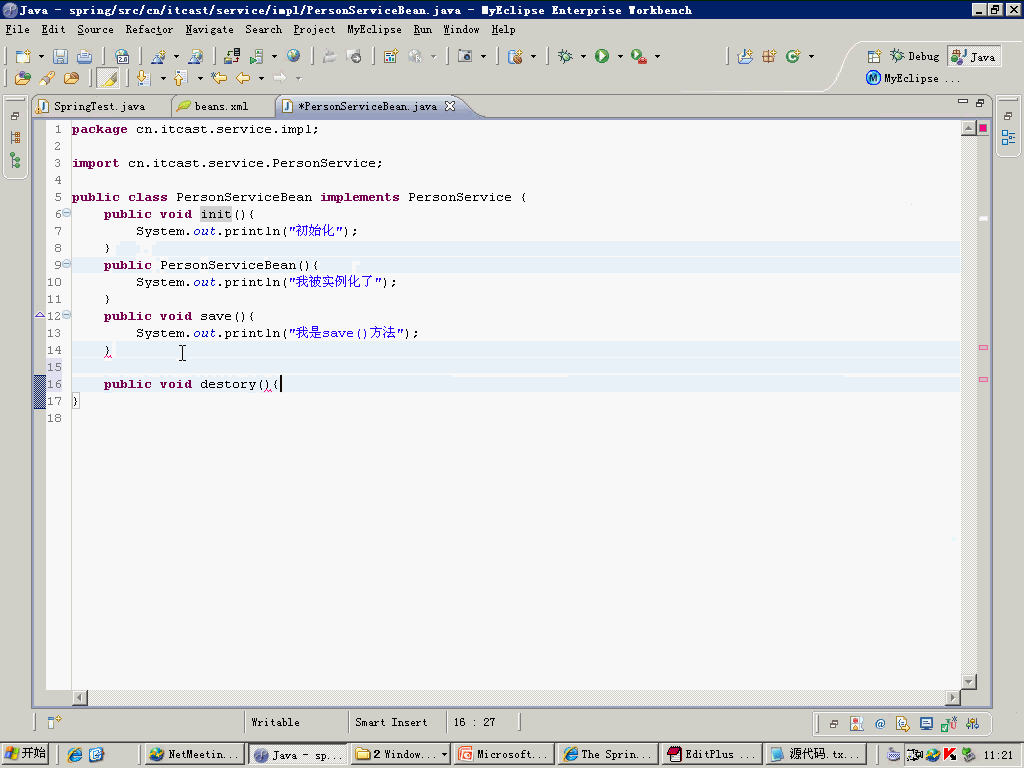Open the Source menu
Viewport: 1024px width, 768px height.
pyautogui.click(x=95, y=29)
